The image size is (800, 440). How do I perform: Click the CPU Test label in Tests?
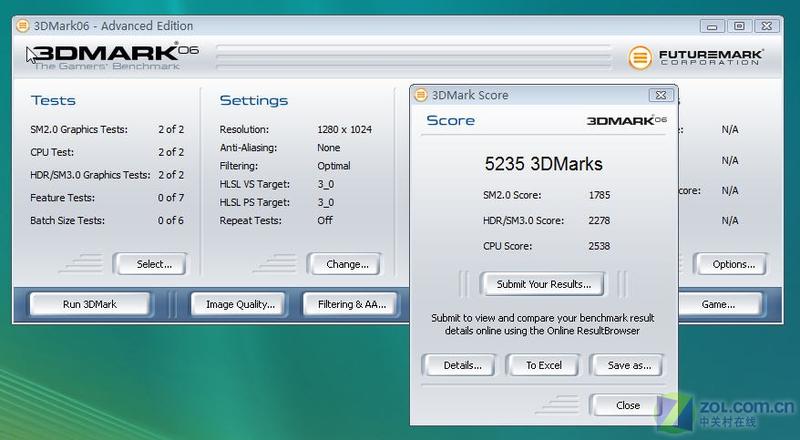[x=52, y=152]
